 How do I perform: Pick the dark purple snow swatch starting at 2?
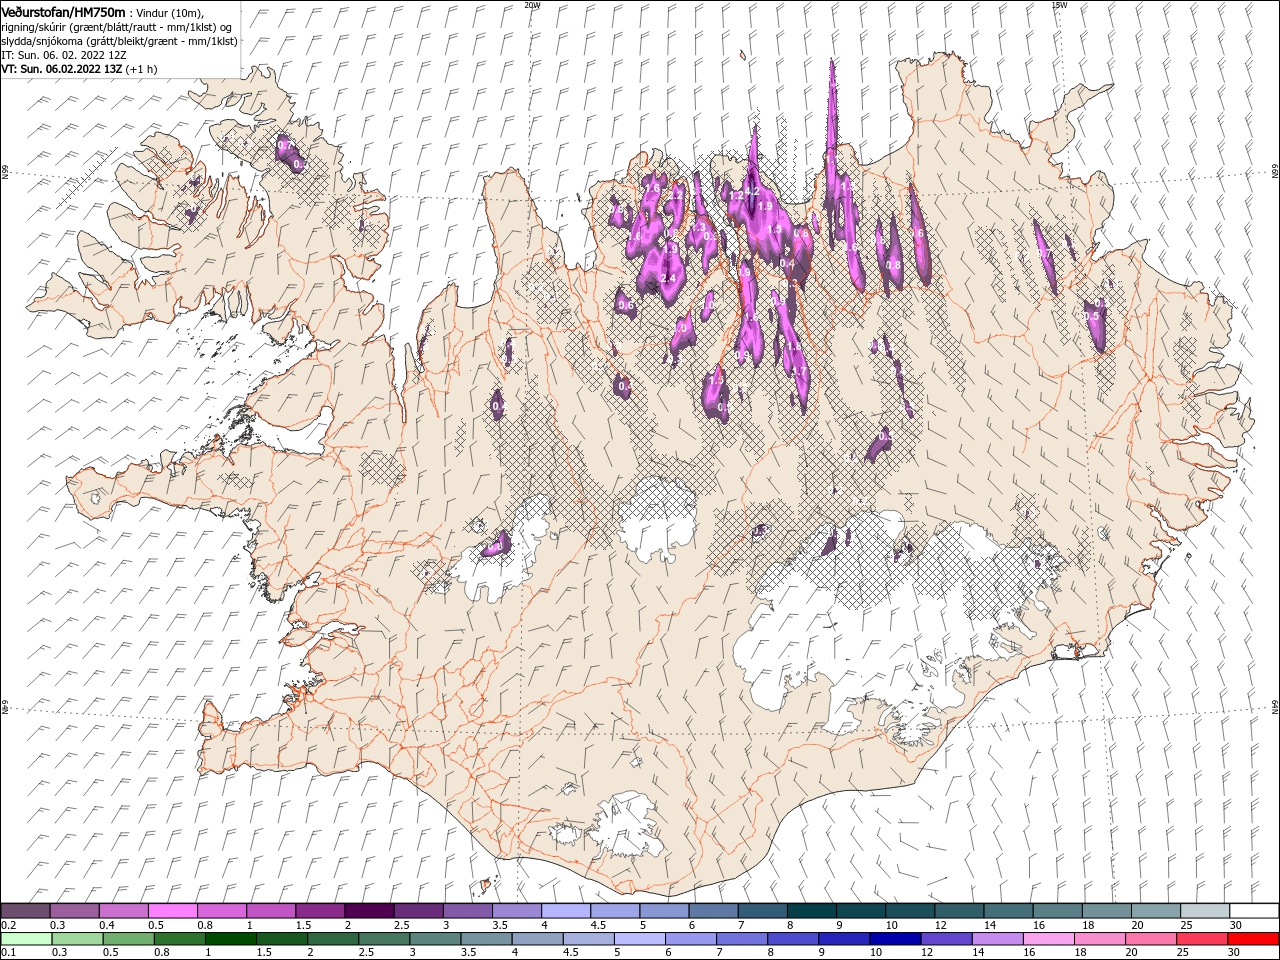point(368,911)
